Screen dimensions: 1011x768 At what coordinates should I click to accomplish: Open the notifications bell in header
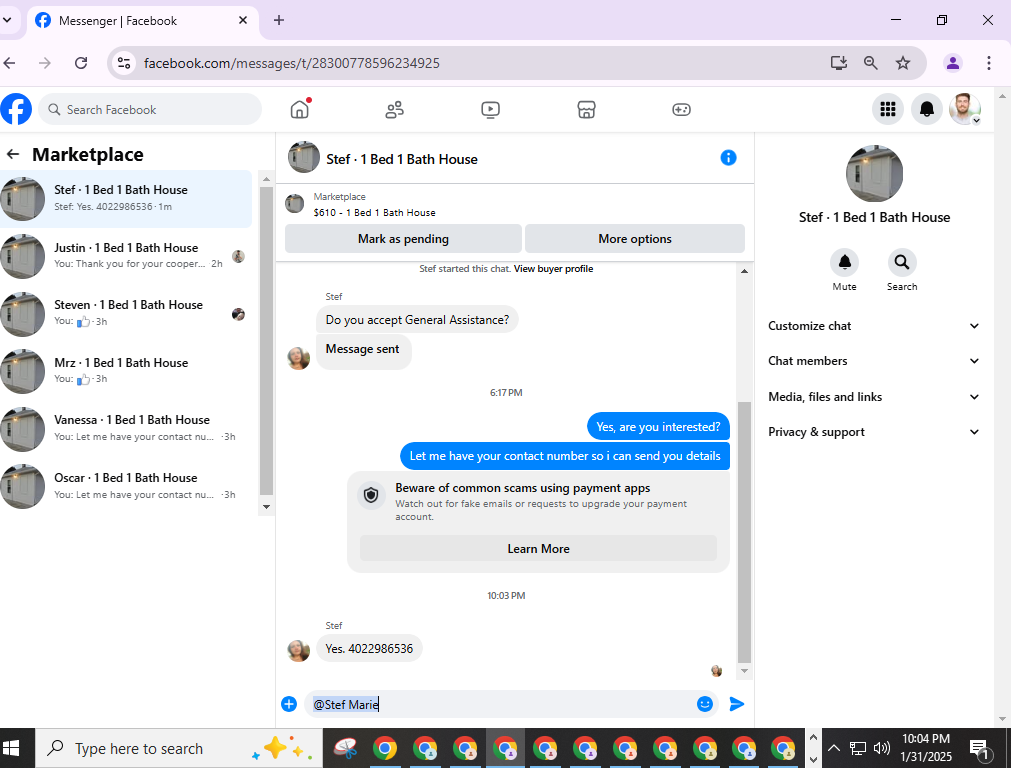click(x=927, y=110)
